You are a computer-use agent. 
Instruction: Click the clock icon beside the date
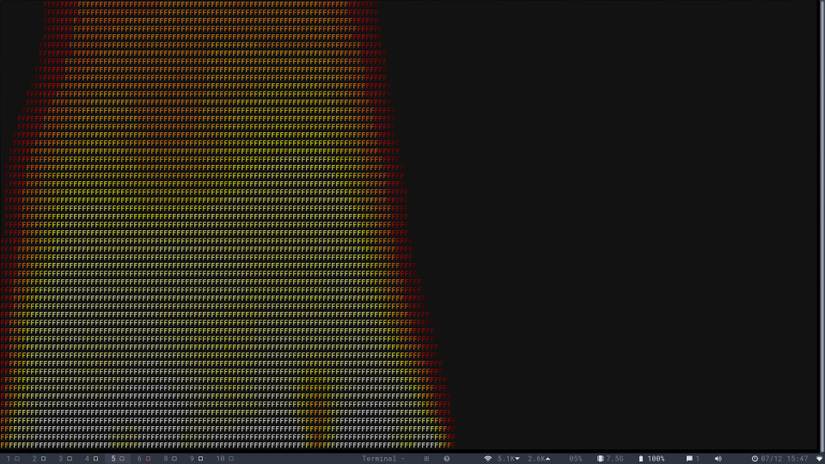pos(754,459)
